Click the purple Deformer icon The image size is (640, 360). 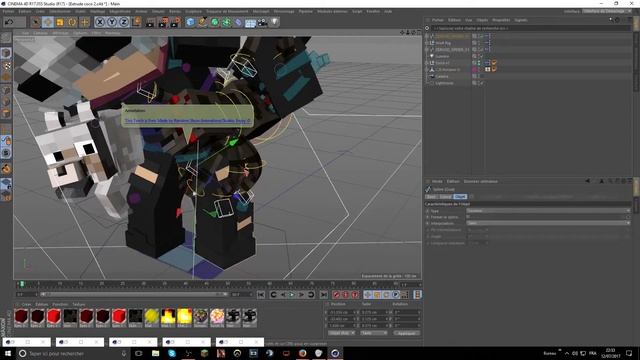(x=238, y=22)
